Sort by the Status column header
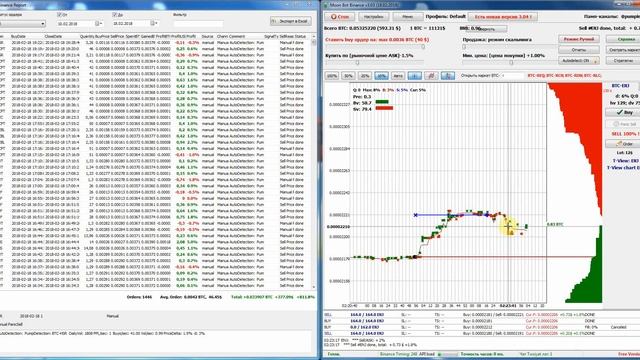Viewport: 640px width, 360px height. 300,36
